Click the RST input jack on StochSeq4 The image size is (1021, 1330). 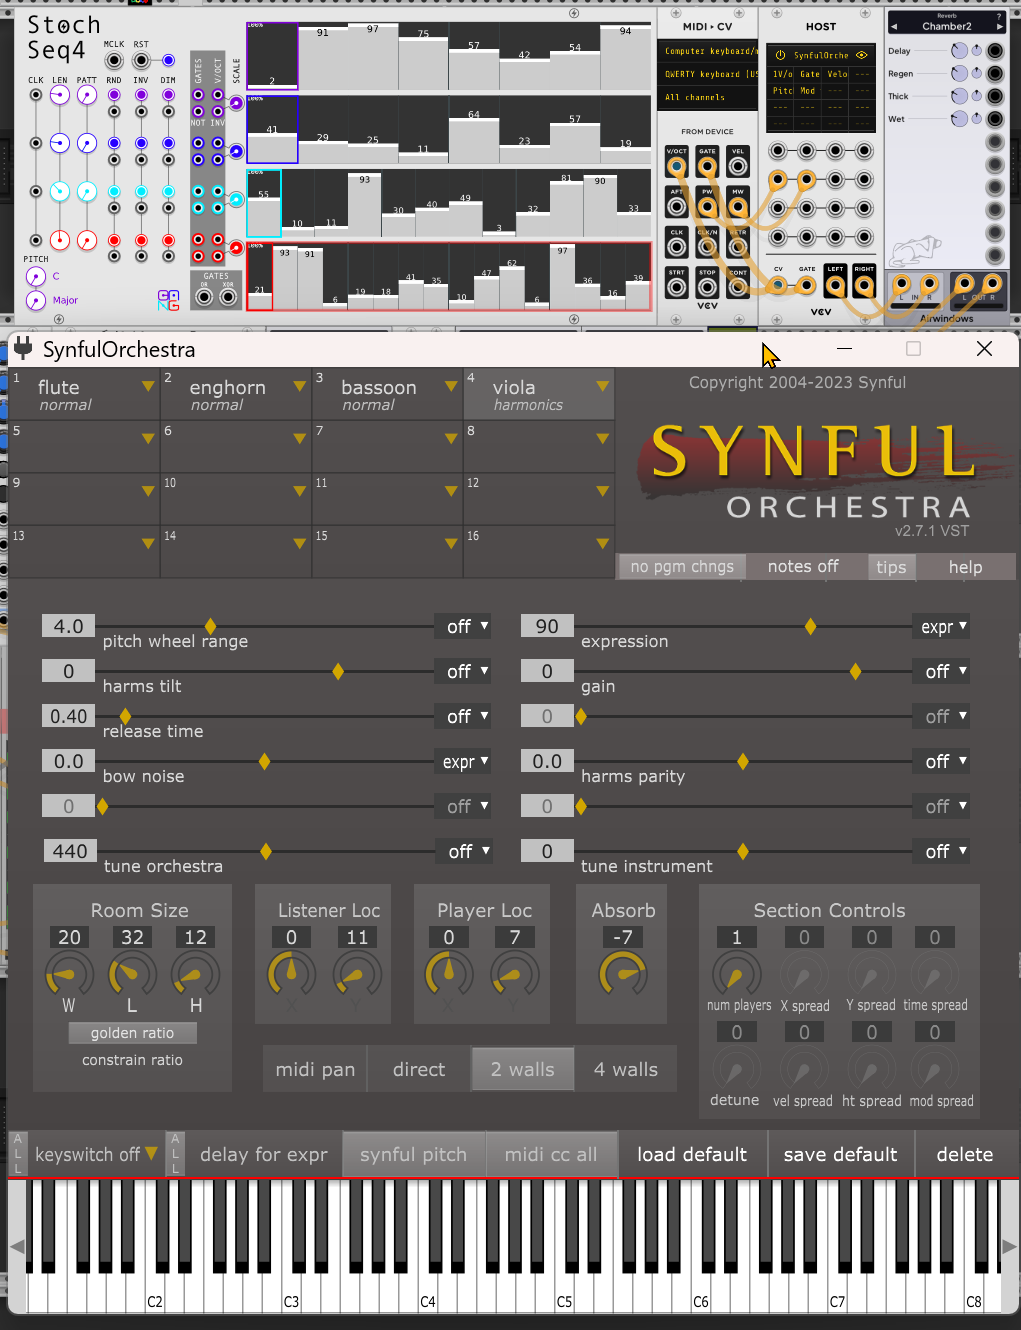(x=141, y=61)
